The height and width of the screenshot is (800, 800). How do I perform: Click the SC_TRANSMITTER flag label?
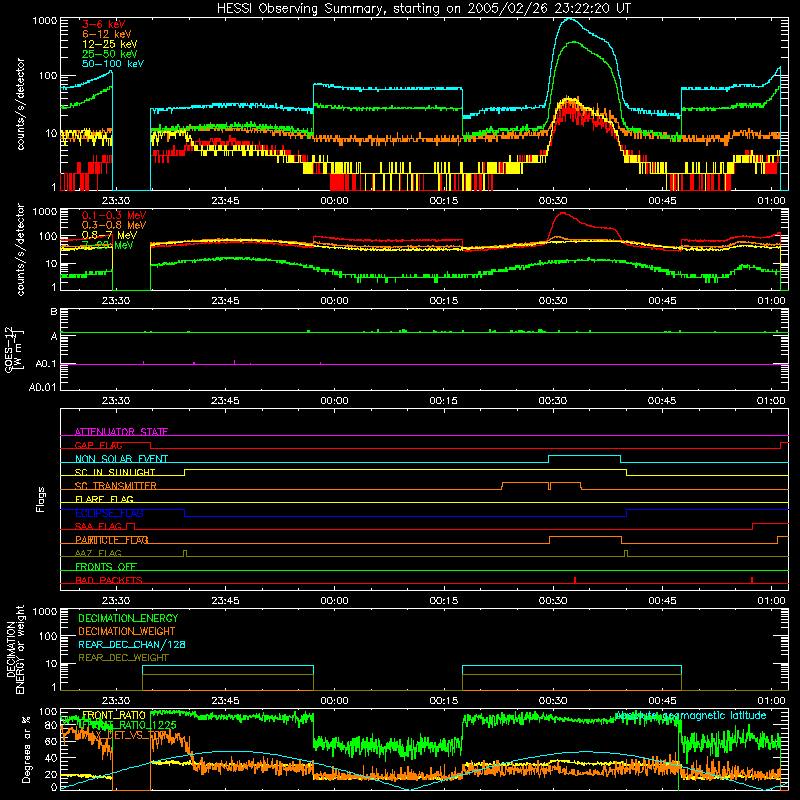(x=116, y=486)
